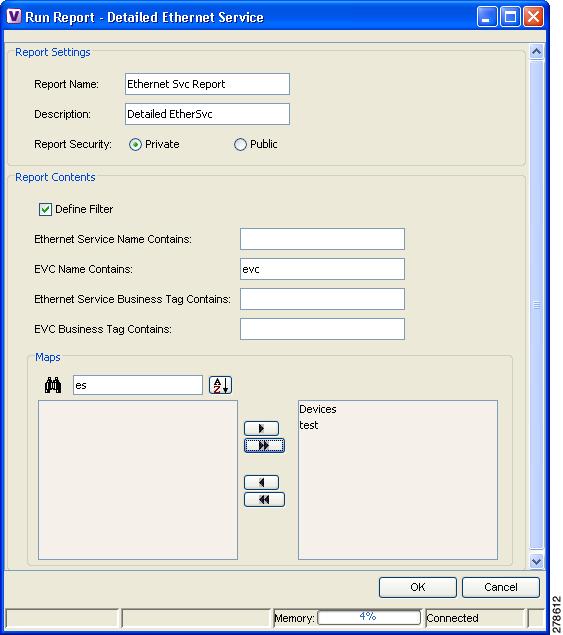Screen dimensions: 563x635
Task: Click the Cancel button
Action: coord(501,587)
